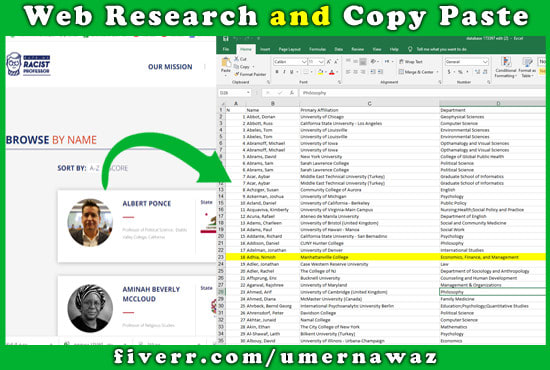Open Number group dialog launcher
This screenshot has width=550, height=370.
coord(489,82)
